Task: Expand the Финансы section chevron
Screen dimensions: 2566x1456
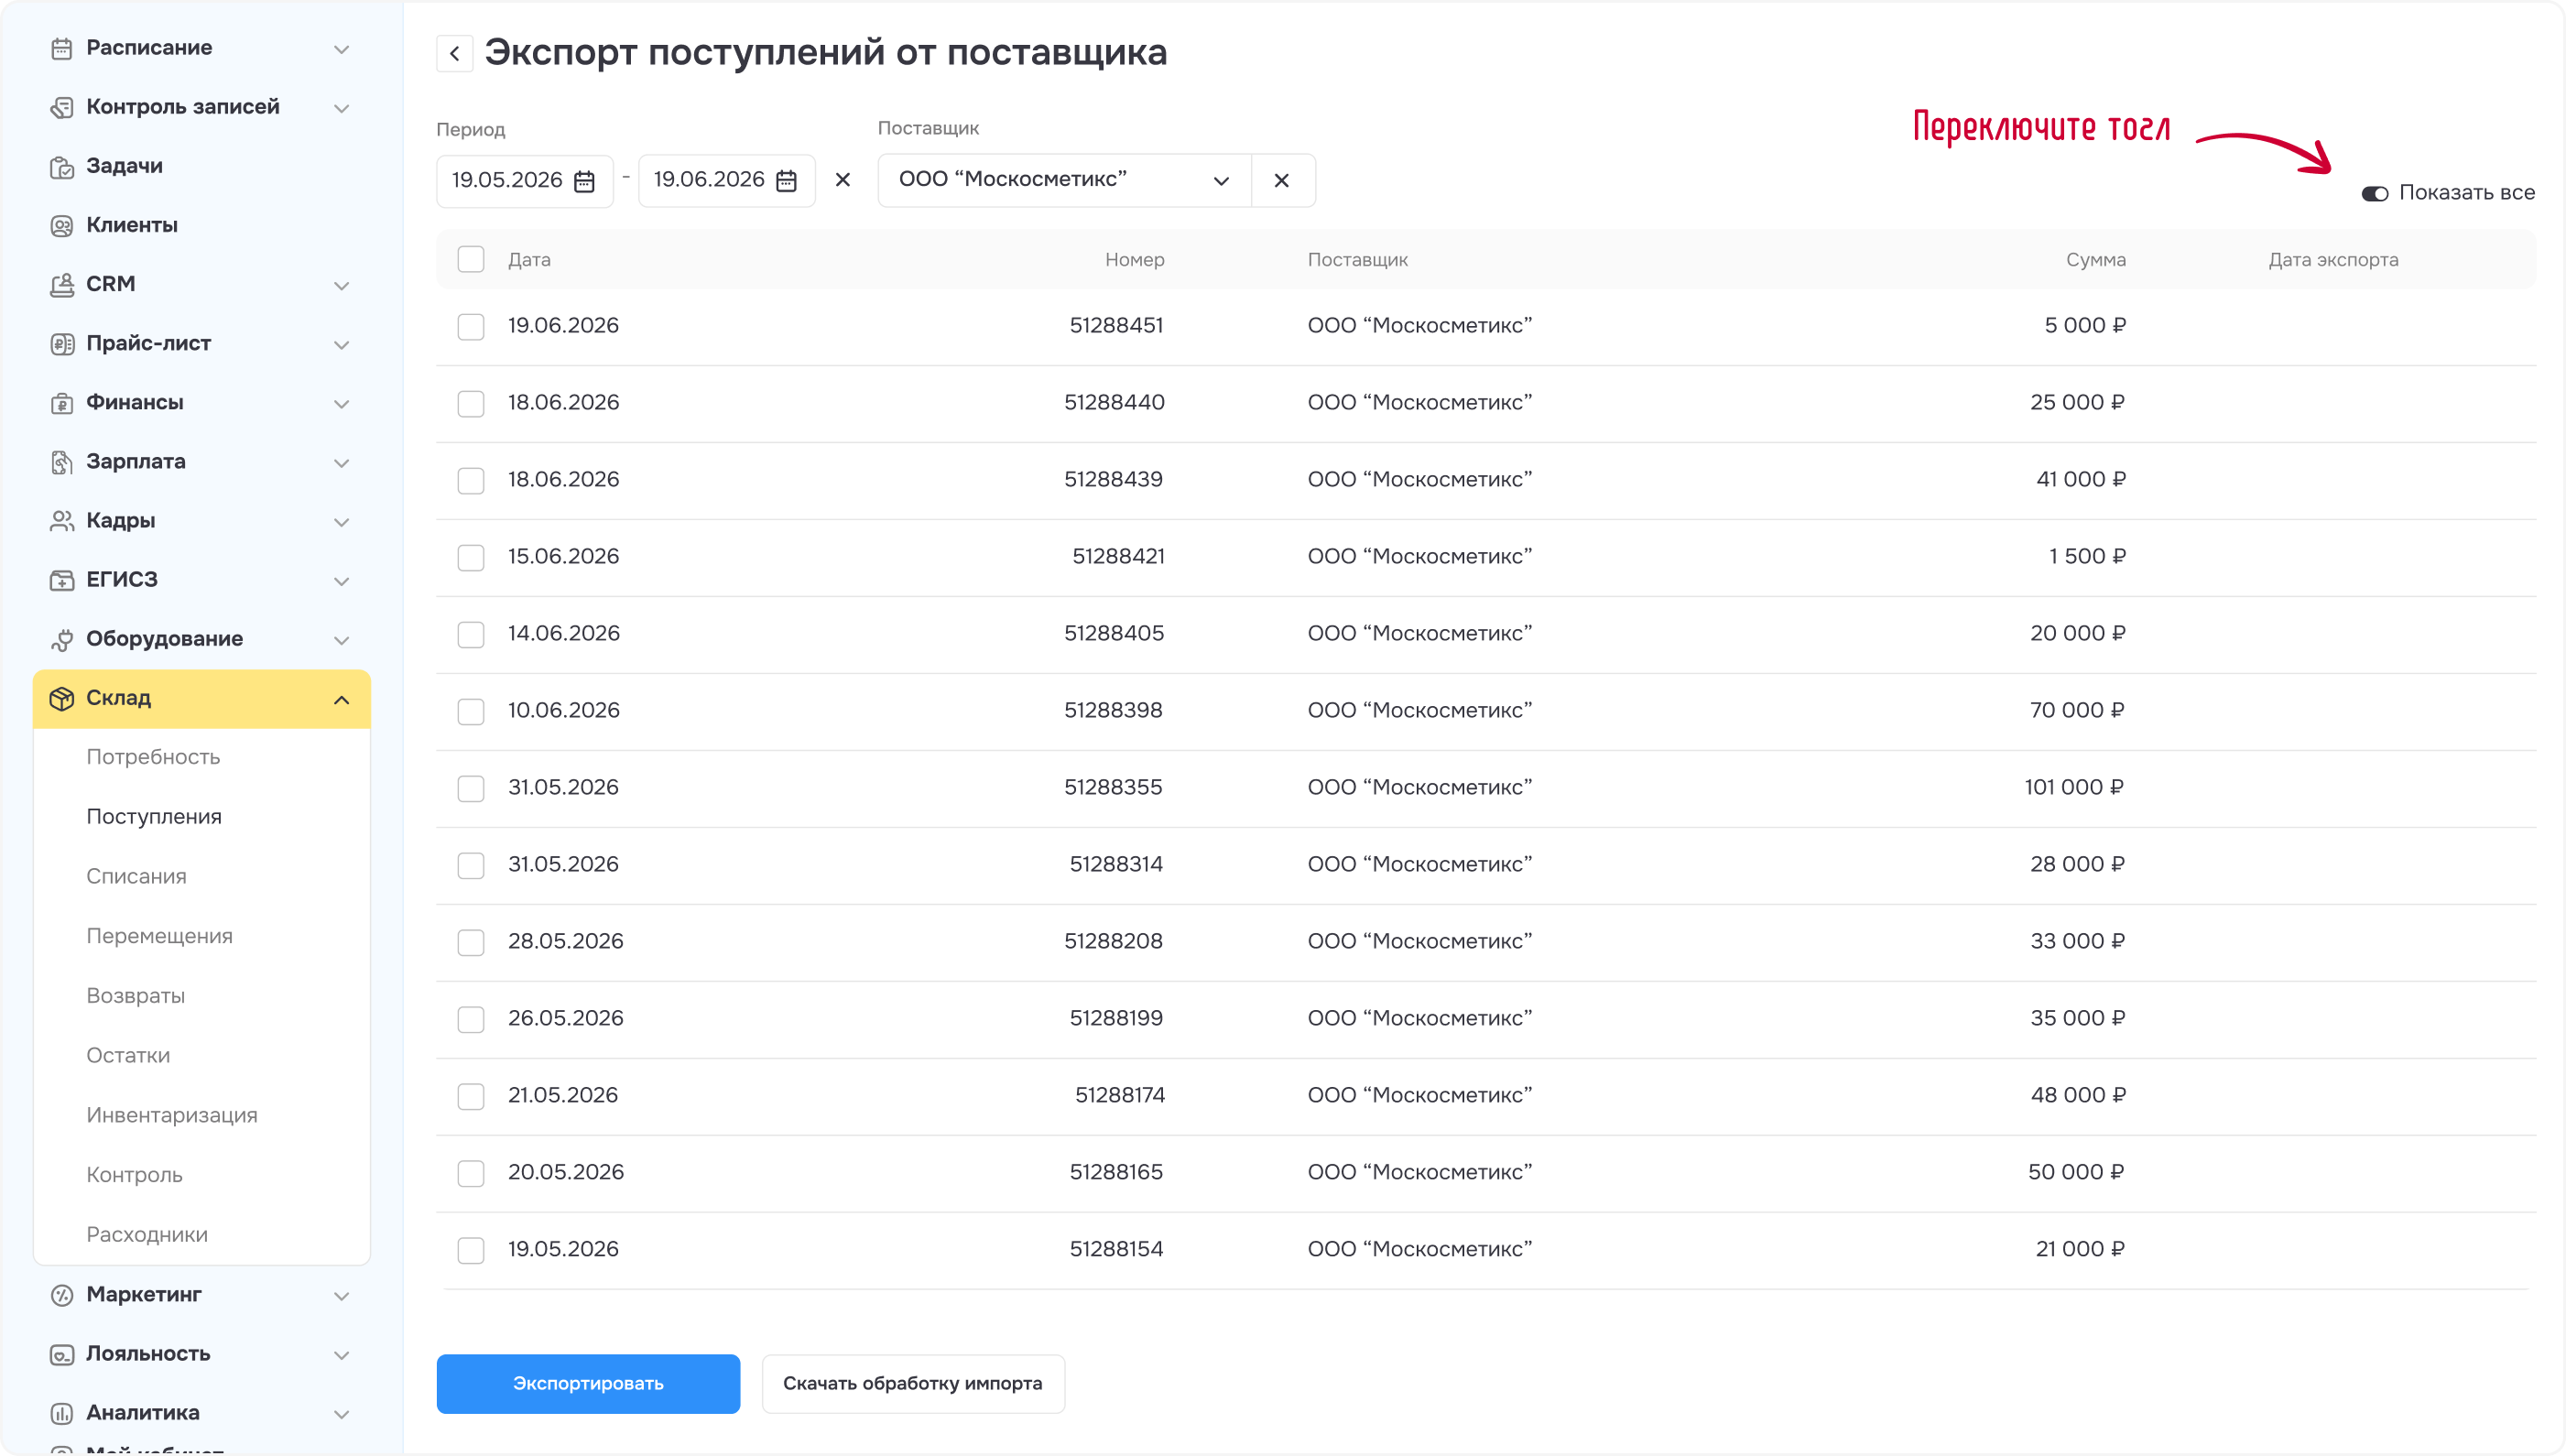Action: pyautogui.click(x=342, y=404)
